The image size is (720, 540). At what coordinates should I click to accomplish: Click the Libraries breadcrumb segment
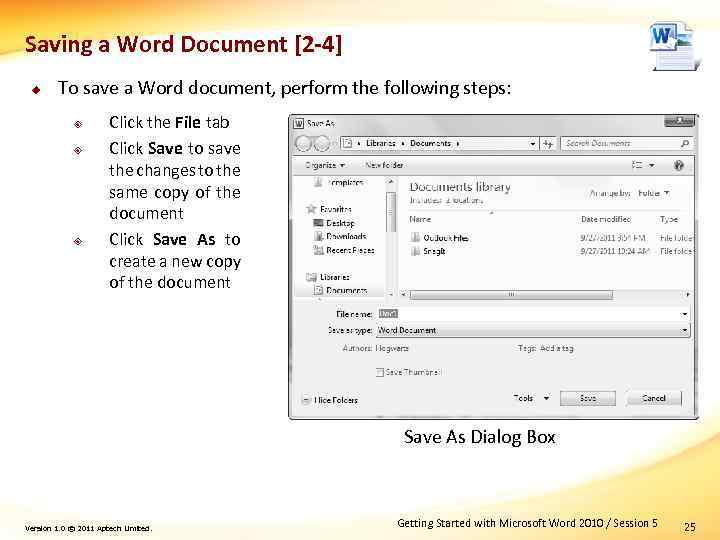pos(381,143)
